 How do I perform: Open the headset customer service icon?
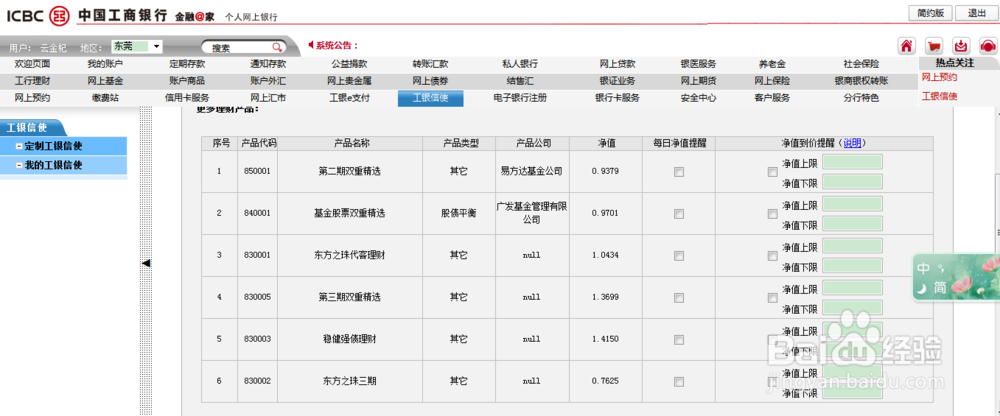coord(988,46)
